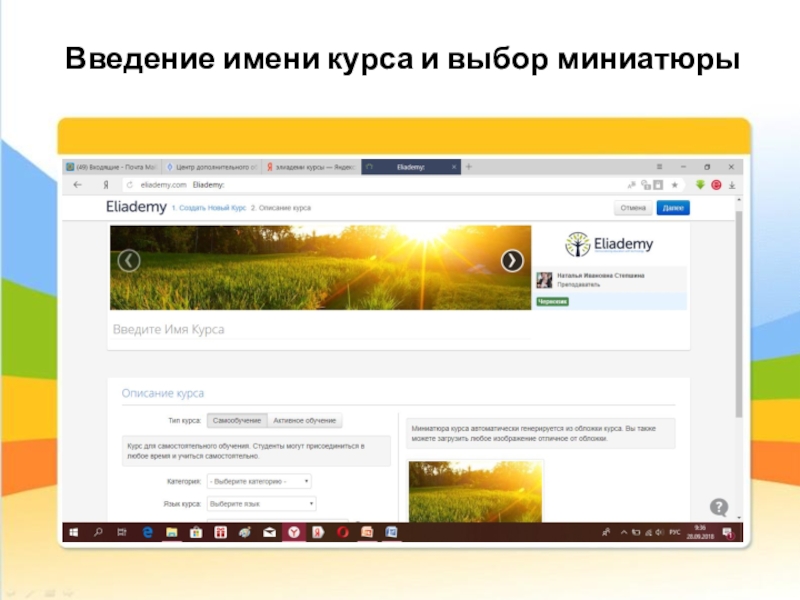Select the Активное обучение course type

(x=305, y=421)
